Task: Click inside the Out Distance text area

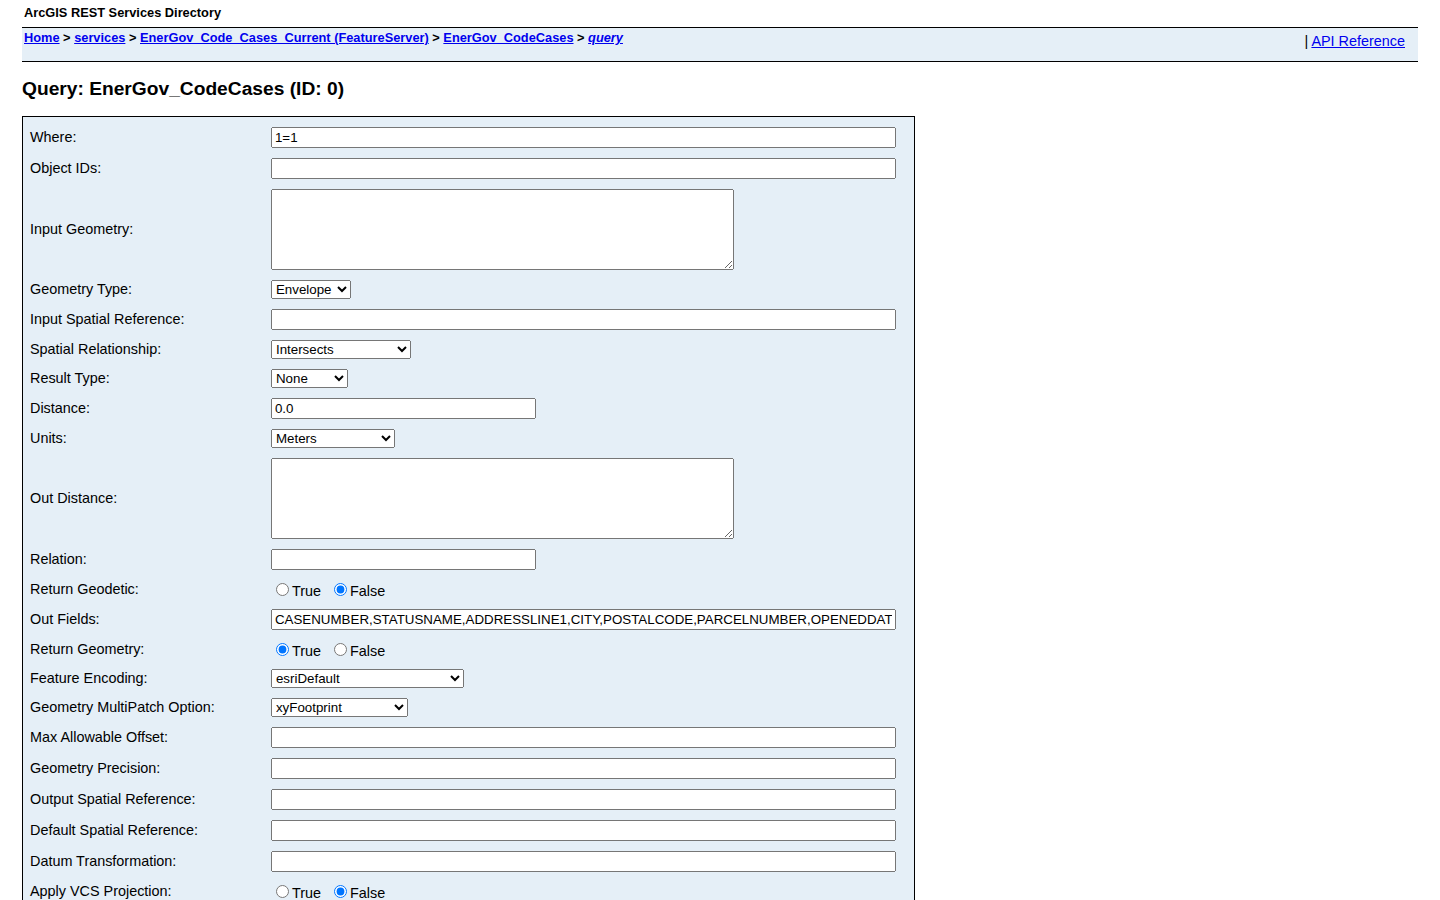Action: [x=502, y=498]
